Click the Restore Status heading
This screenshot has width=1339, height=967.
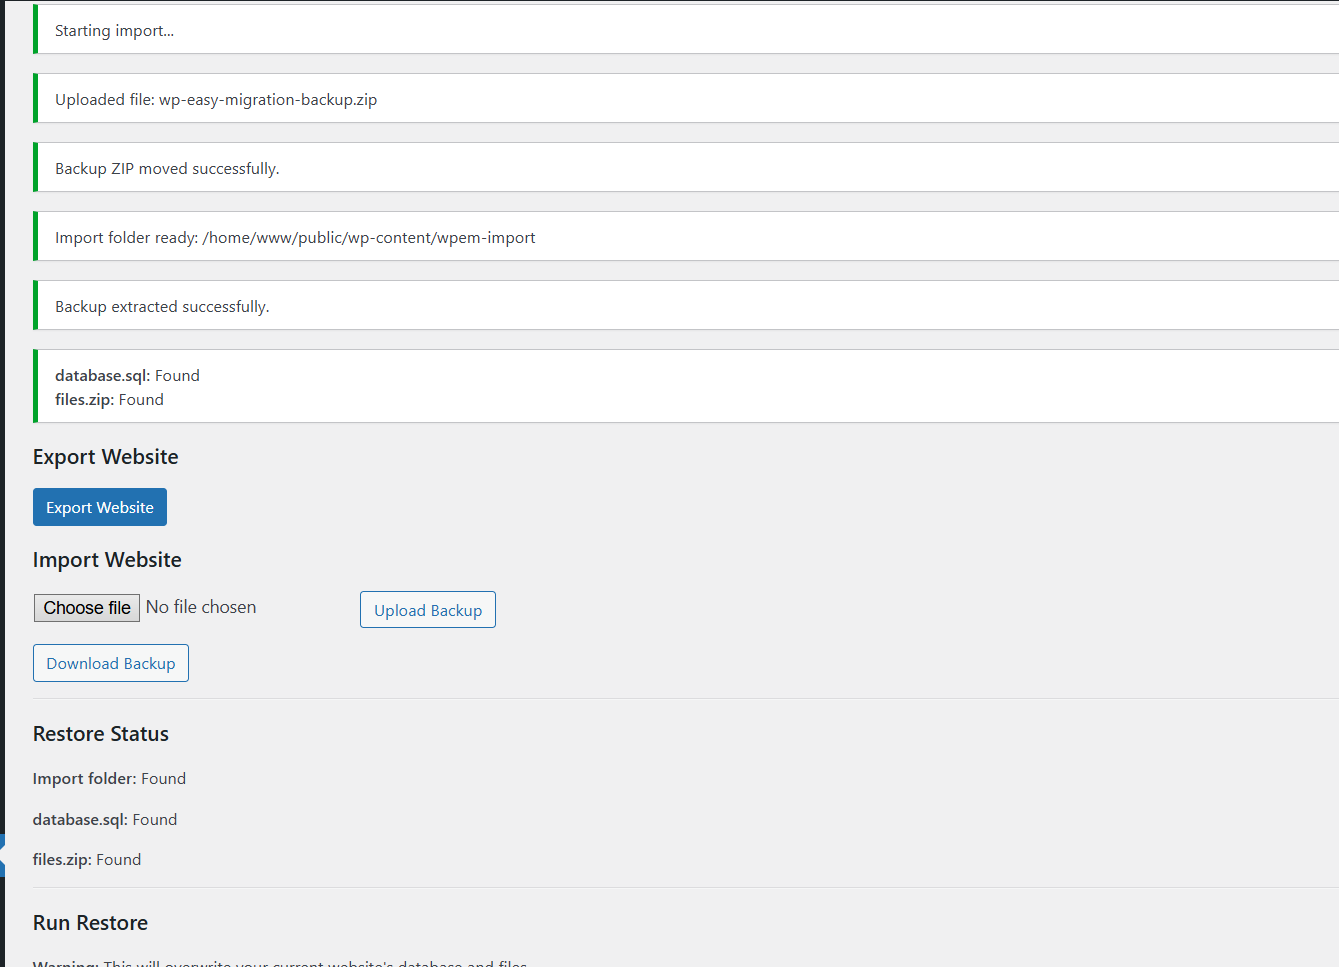click(x=100, y=733)
